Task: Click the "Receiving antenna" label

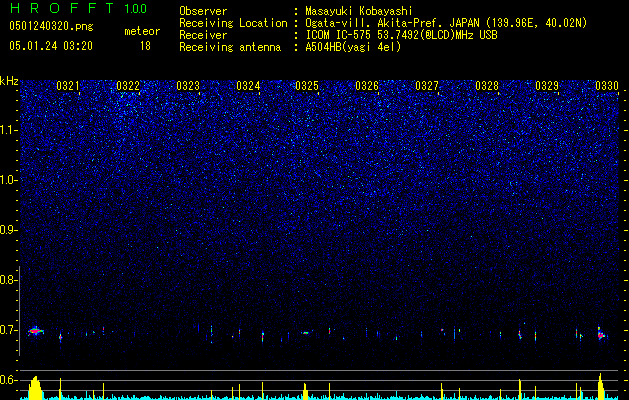Action: (x=230, y=47)
